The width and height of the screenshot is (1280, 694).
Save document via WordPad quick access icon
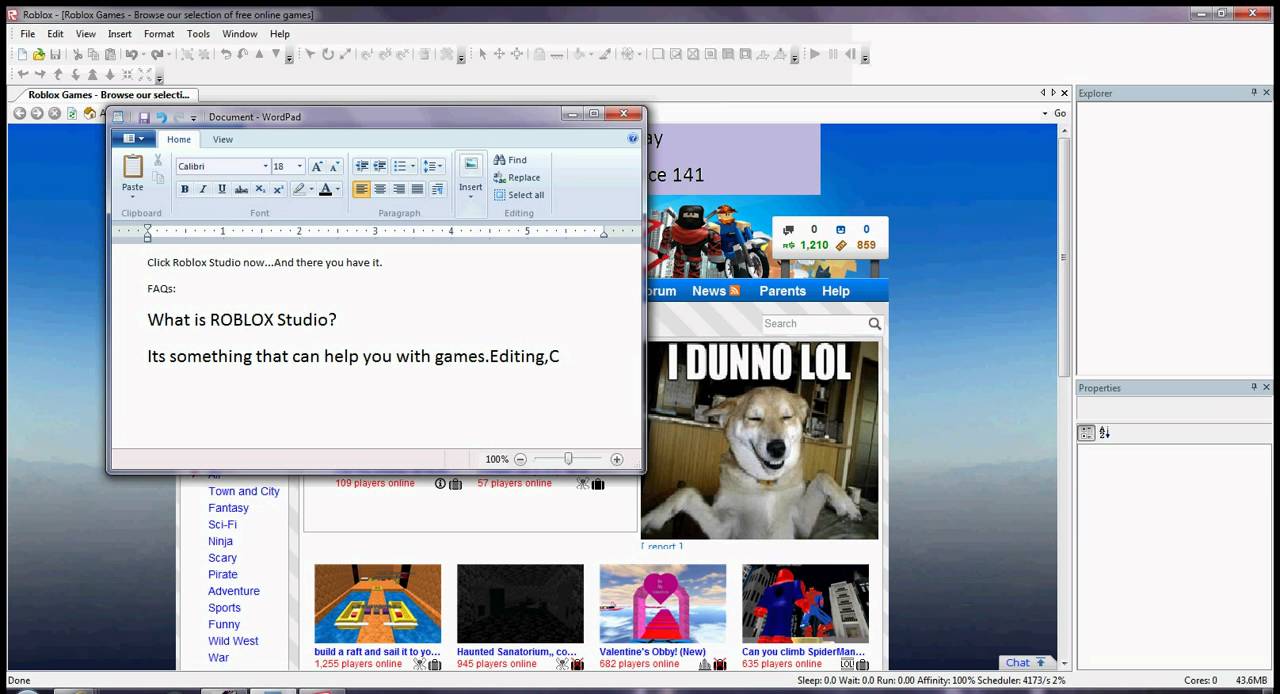[144, 117]
